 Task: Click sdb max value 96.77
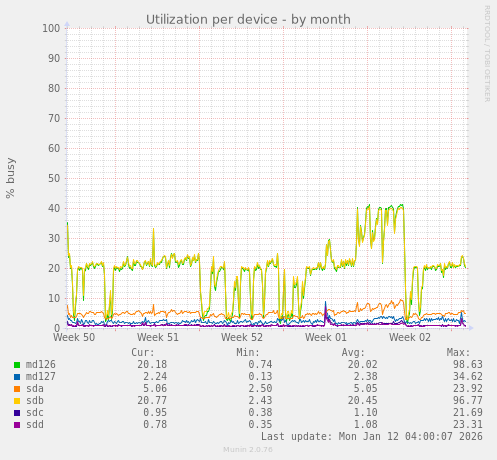pyautogui.click(x=468, y=401)
